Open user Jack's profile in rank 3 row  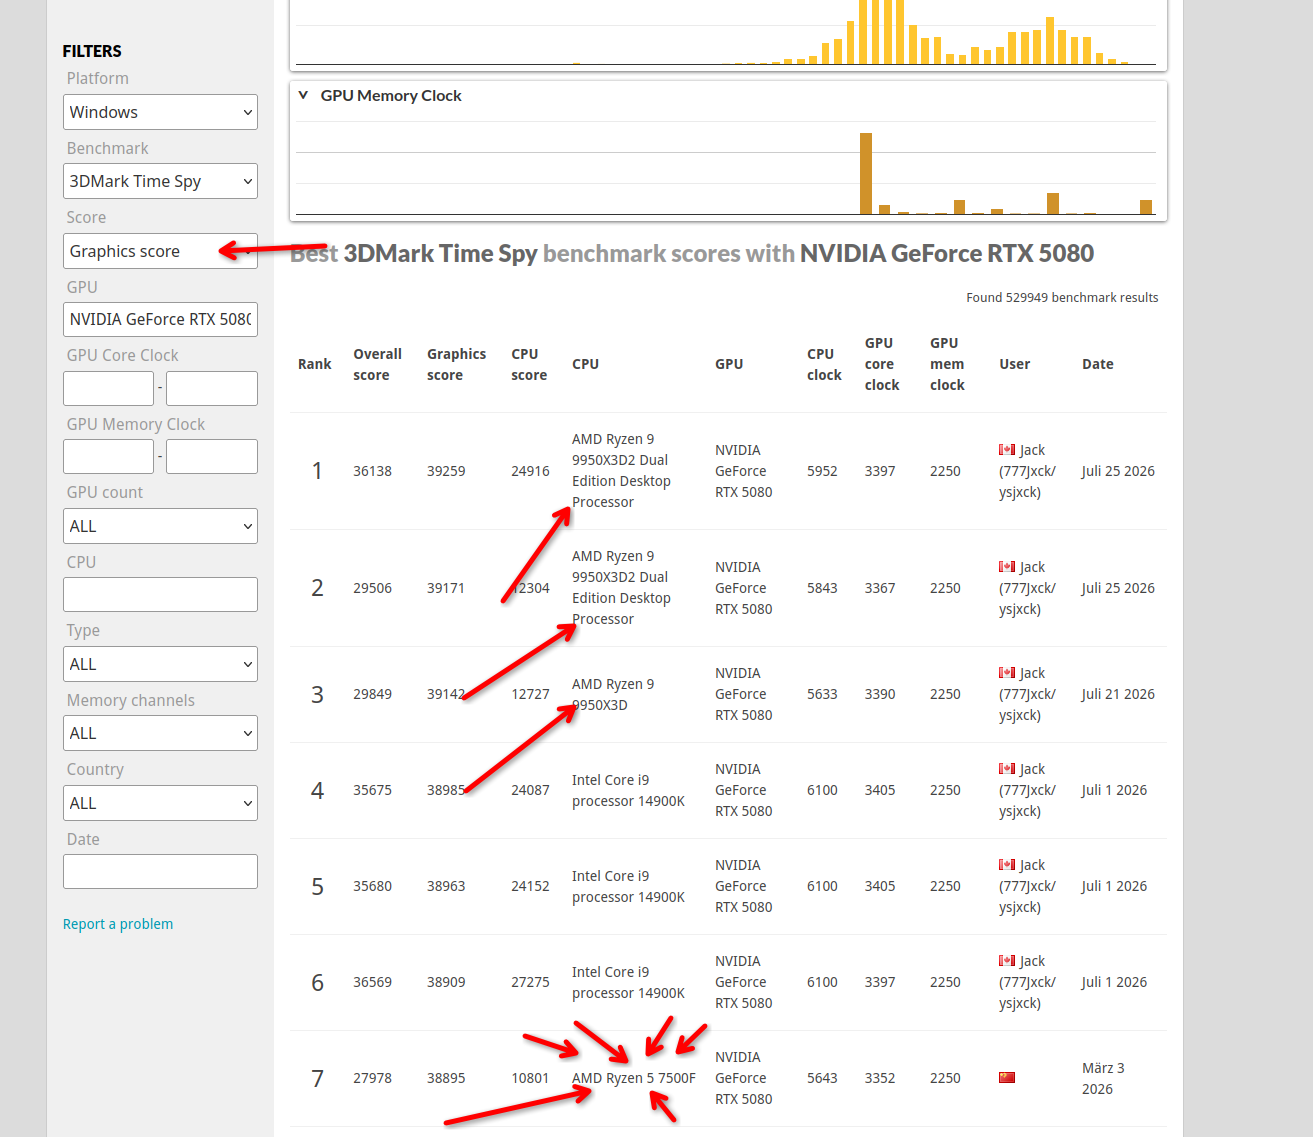click(1027, 694)
